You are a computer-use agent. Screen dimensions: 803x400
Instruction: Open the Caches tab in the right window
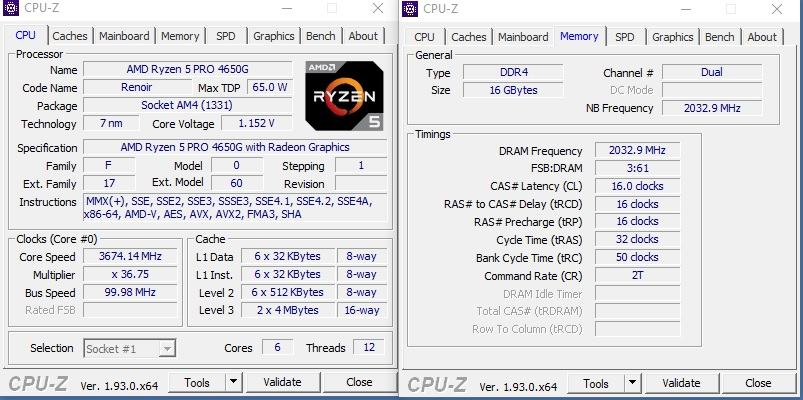(x=469, y=37)
